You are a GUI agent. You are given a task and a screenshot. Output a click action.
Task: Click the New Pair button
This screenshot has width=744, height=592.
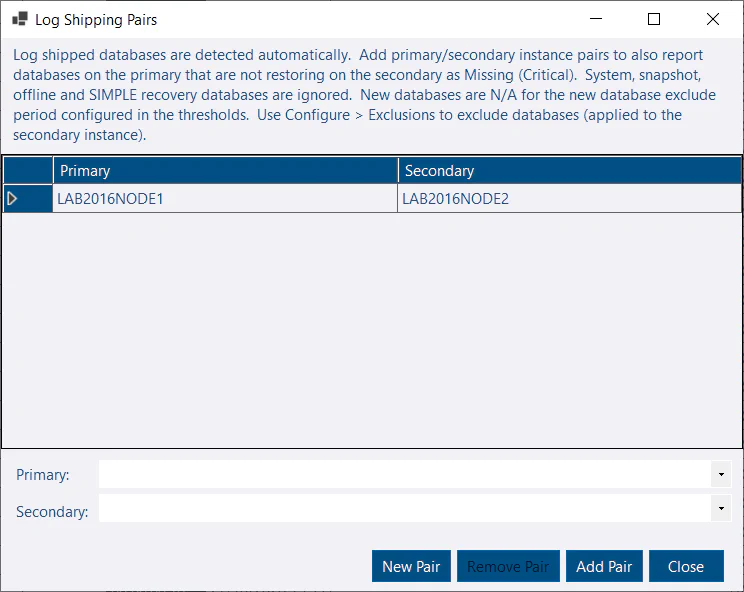click(411, 566)
